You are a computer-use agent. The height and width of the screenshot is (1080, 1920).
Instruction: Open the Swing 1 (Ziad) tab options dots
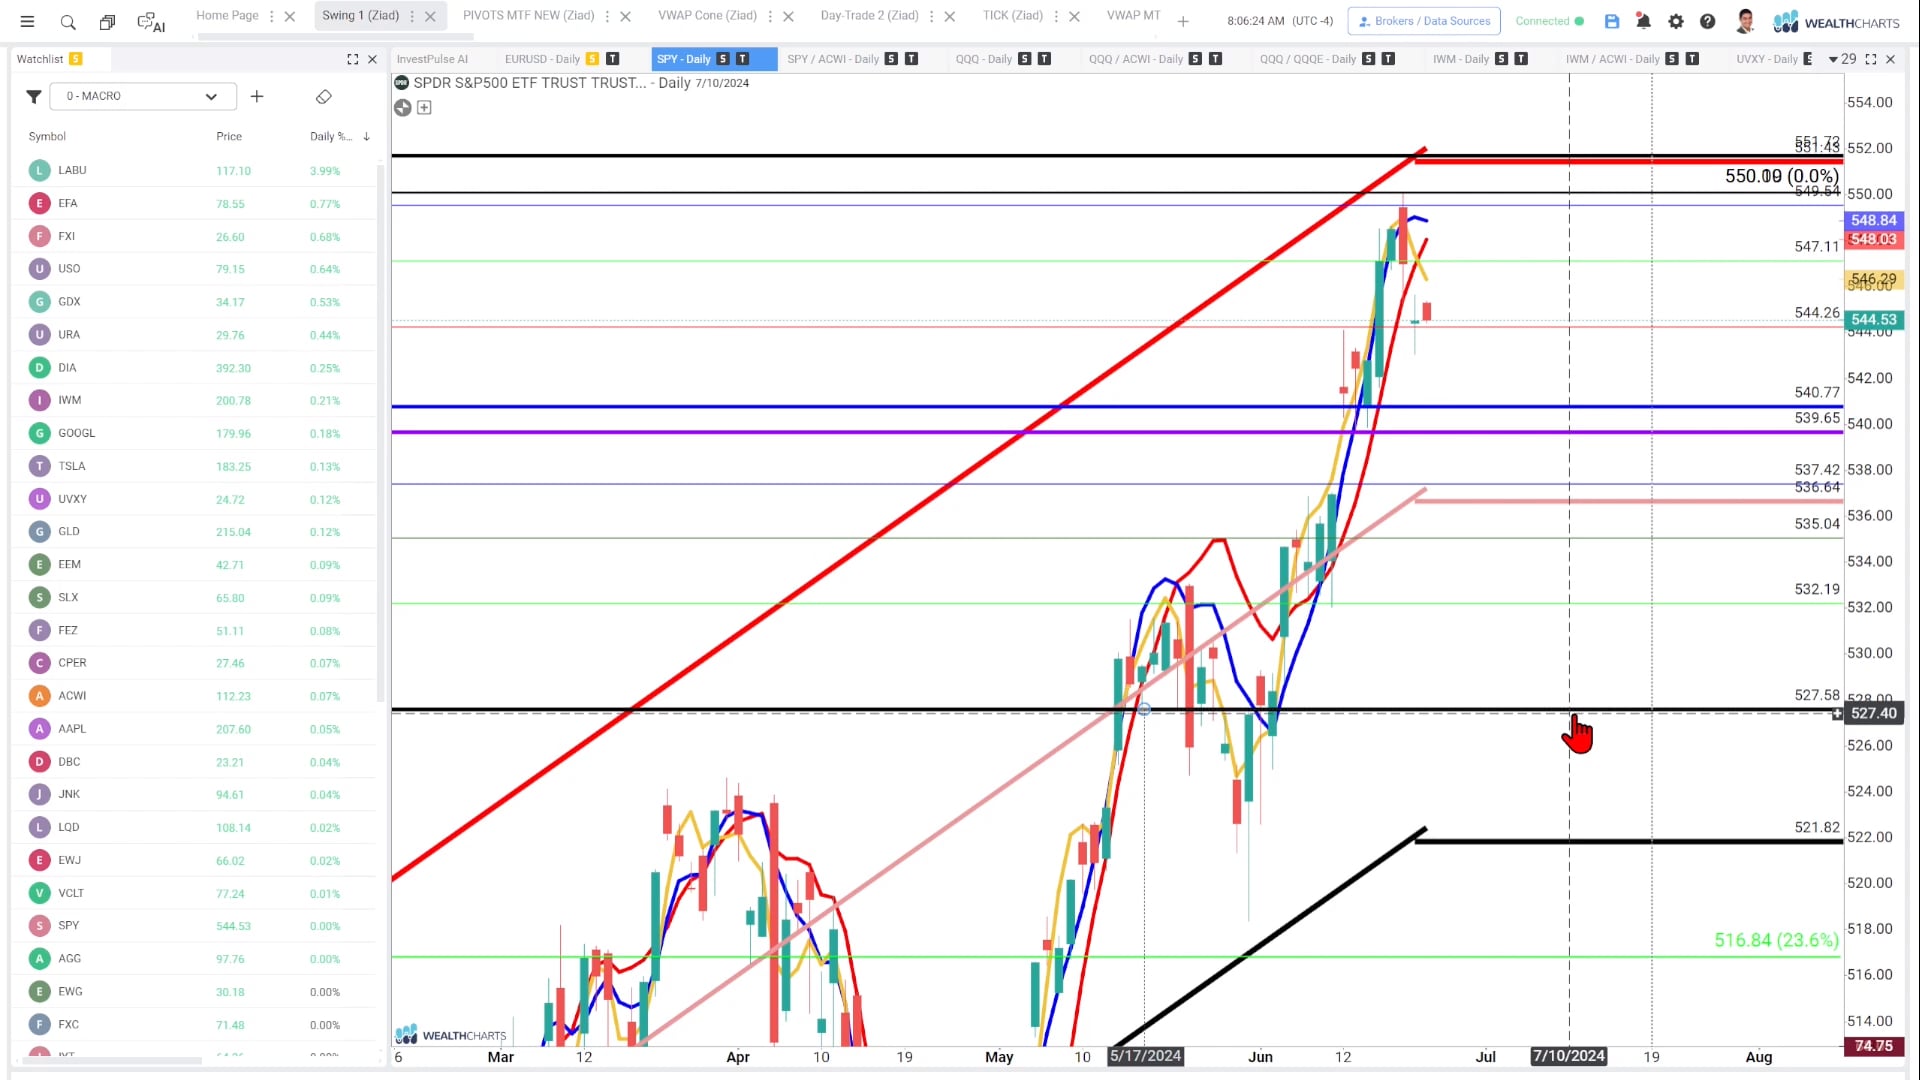(412, 16)
